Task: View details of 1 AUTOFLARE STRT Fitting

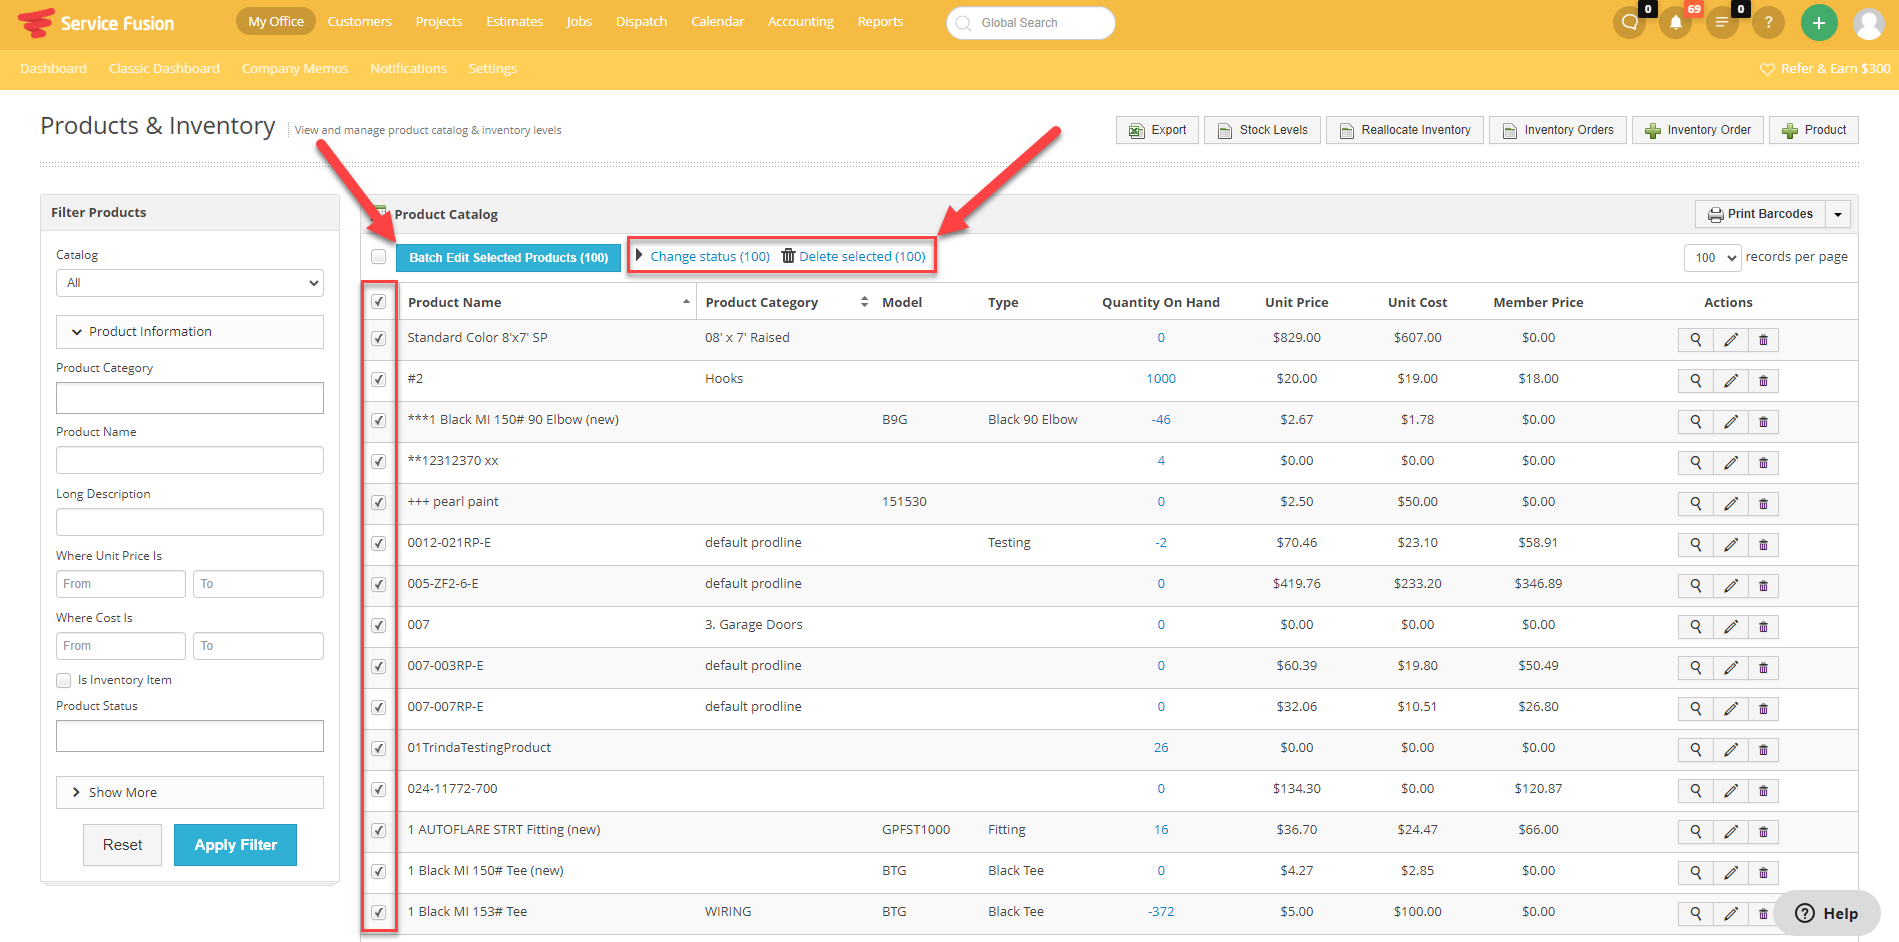Action: [x=1695, y=832]
